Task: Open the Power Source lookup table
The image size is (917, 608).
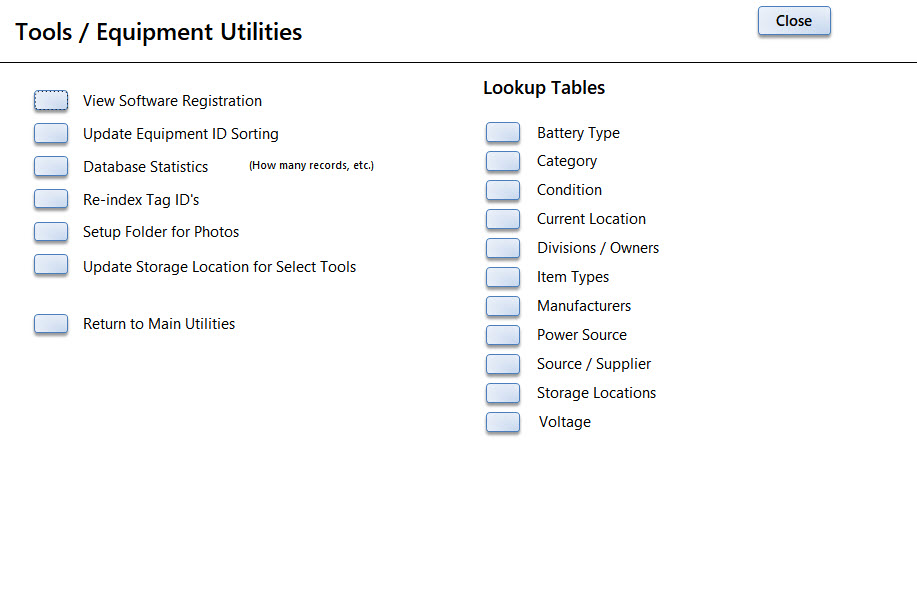Action: pos(503,335)
